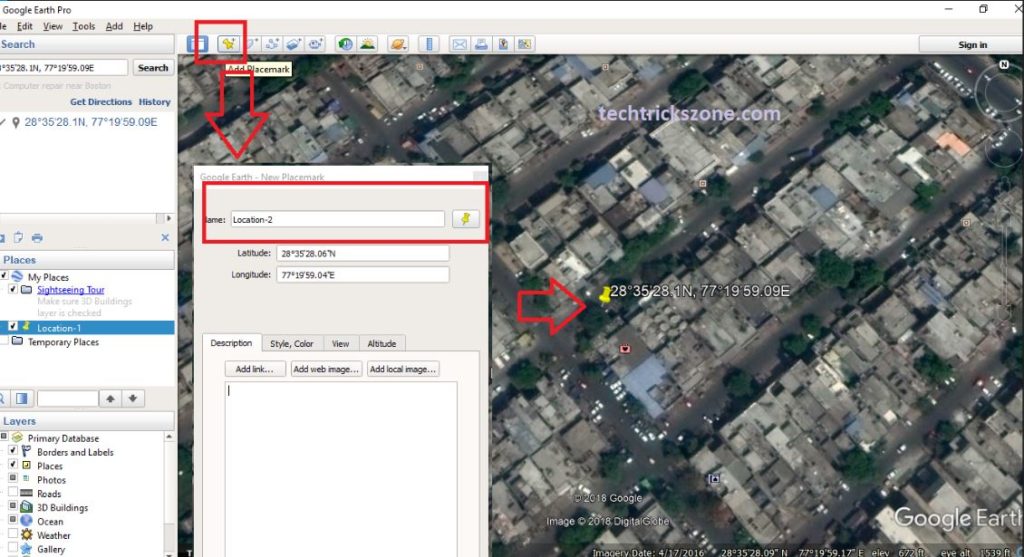Toggle sunlight icon in toolbar
Screen dimensions: 1024x557
click(367, 44)
